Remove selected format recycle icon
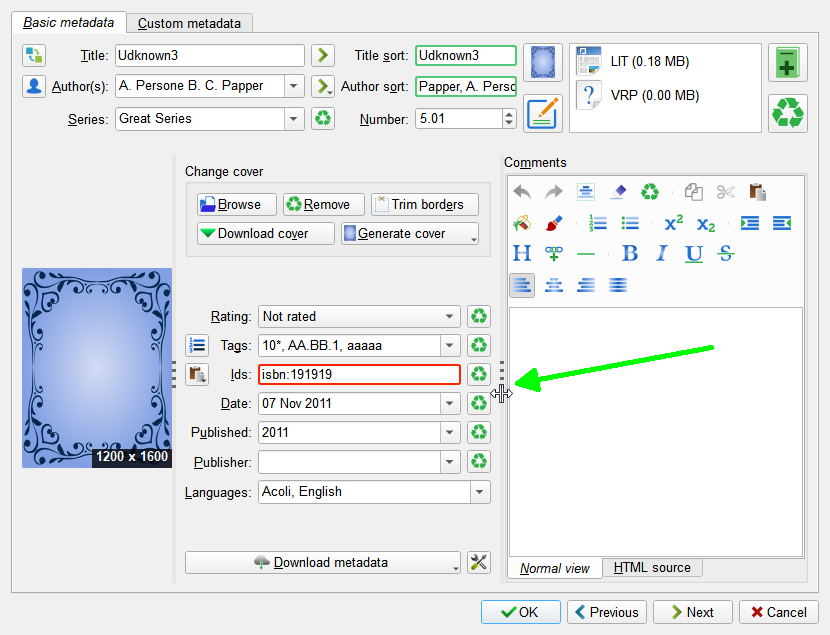Image resolution: width=830 pixels, height=635 pixels. point(788,113)
